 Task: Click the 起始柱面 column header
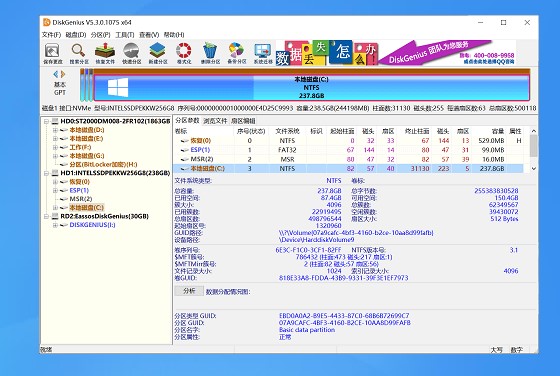341,131
